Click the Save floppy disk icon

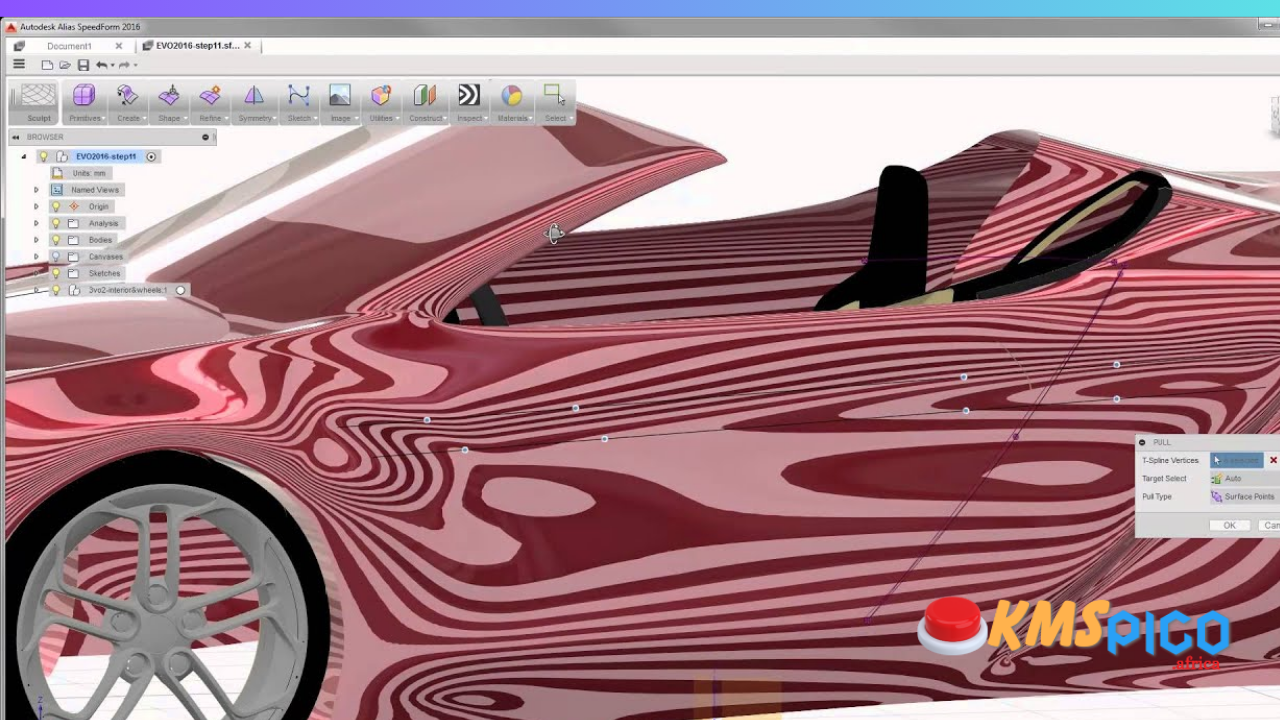pos(83,65)
